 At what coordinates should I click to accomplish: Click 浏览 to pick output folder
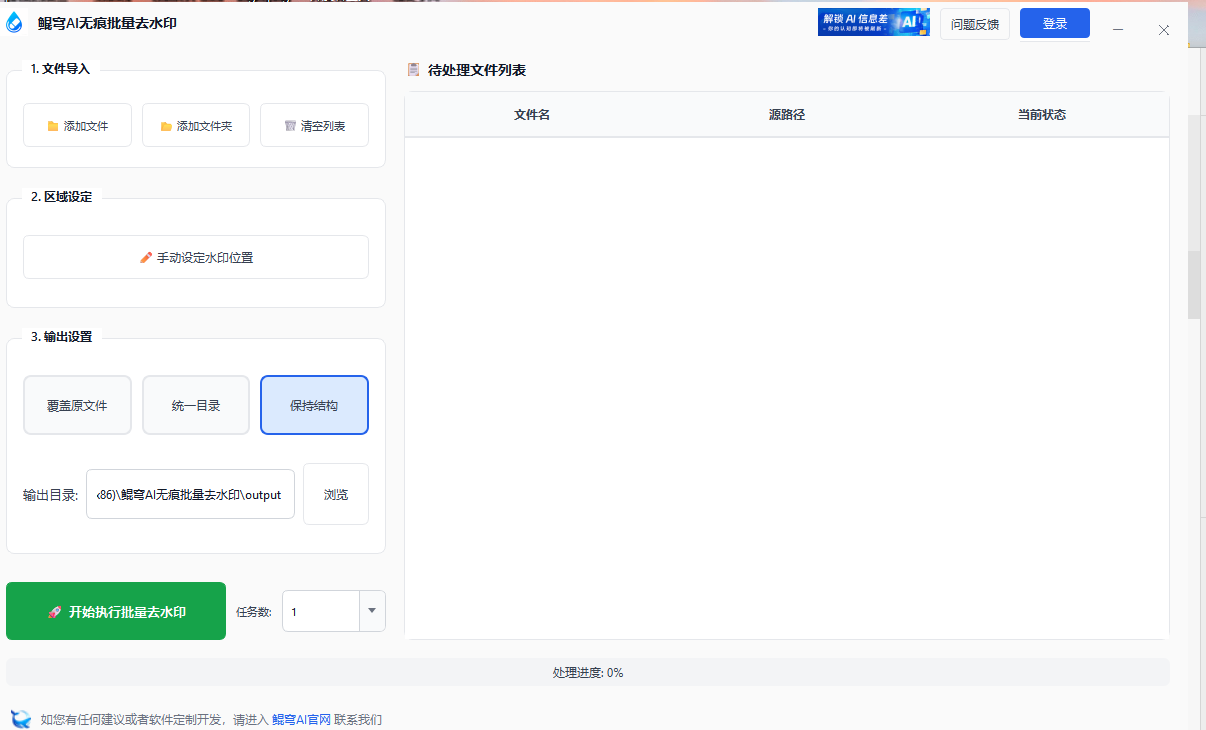335,493
